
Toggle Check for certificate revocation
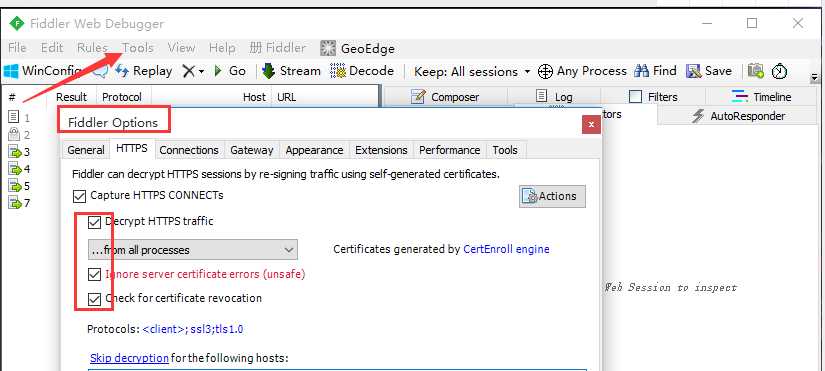[x=94, y=299]
